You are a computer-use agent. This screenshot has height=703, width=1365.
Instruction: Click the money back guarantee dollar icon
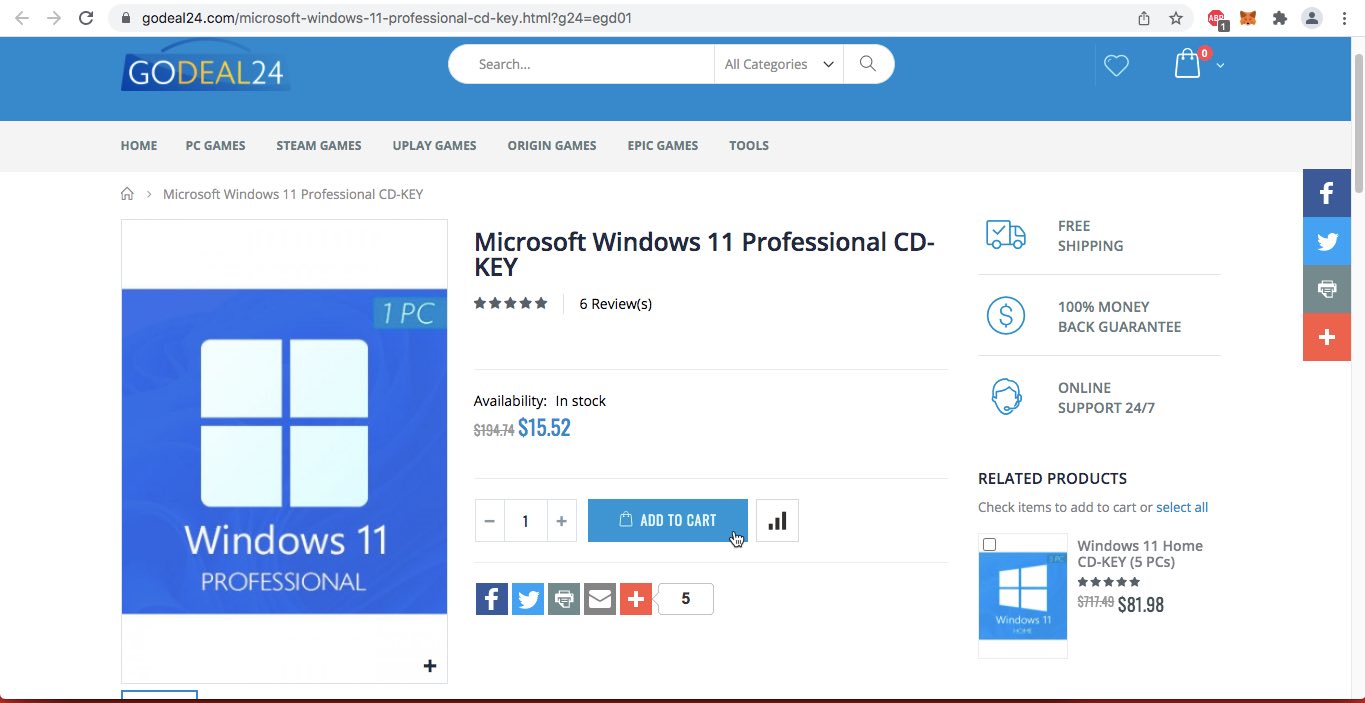[x=1005, y=316]
